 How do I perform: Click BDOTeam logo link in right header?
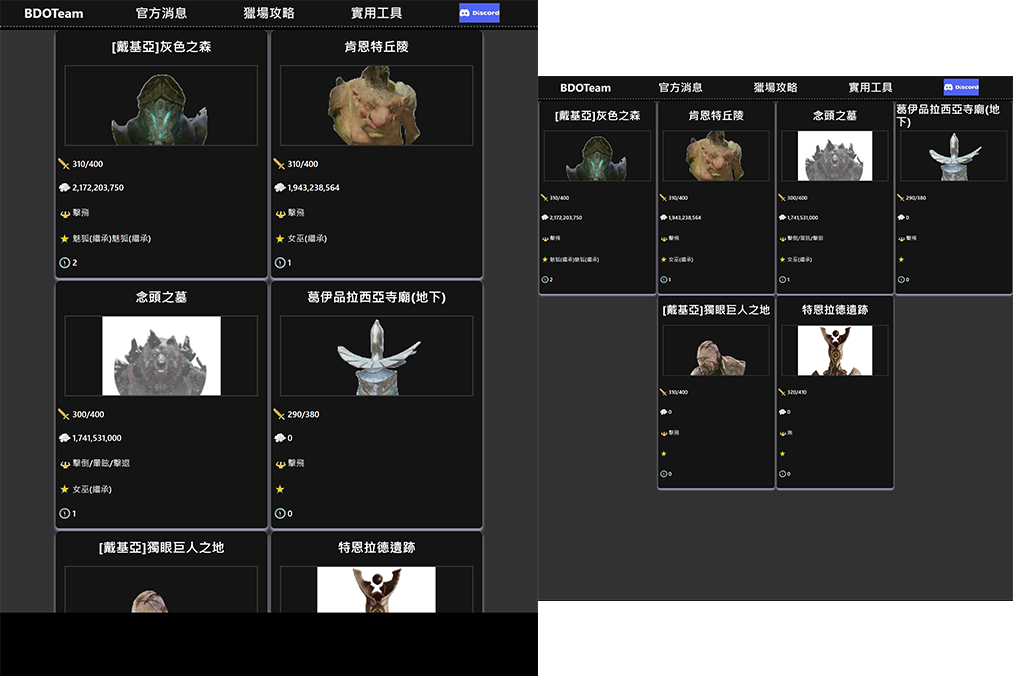click(x=585, y=87)
